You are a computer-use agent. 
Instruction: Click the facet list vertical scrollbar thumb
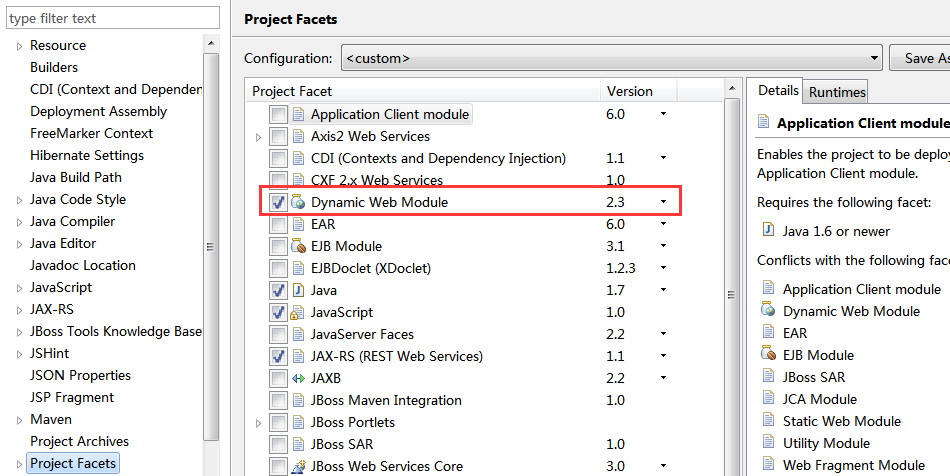(732, 295)
